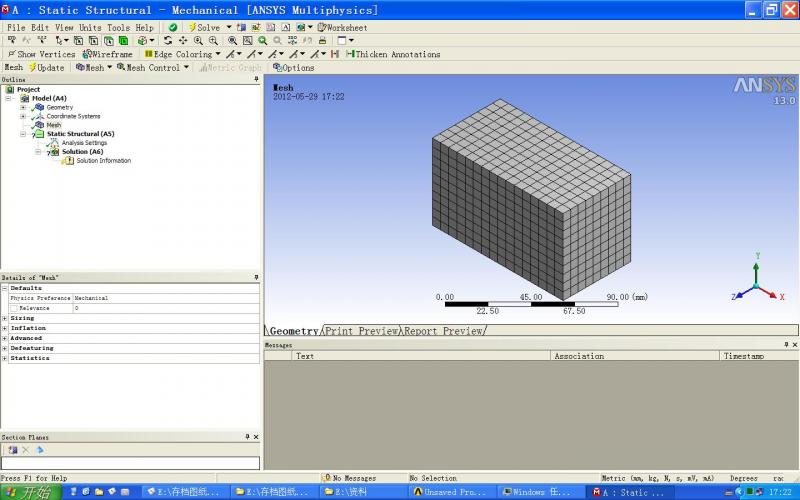Click the Rotate view icon
Screen dimensions: 800x500
coord(167,40)
